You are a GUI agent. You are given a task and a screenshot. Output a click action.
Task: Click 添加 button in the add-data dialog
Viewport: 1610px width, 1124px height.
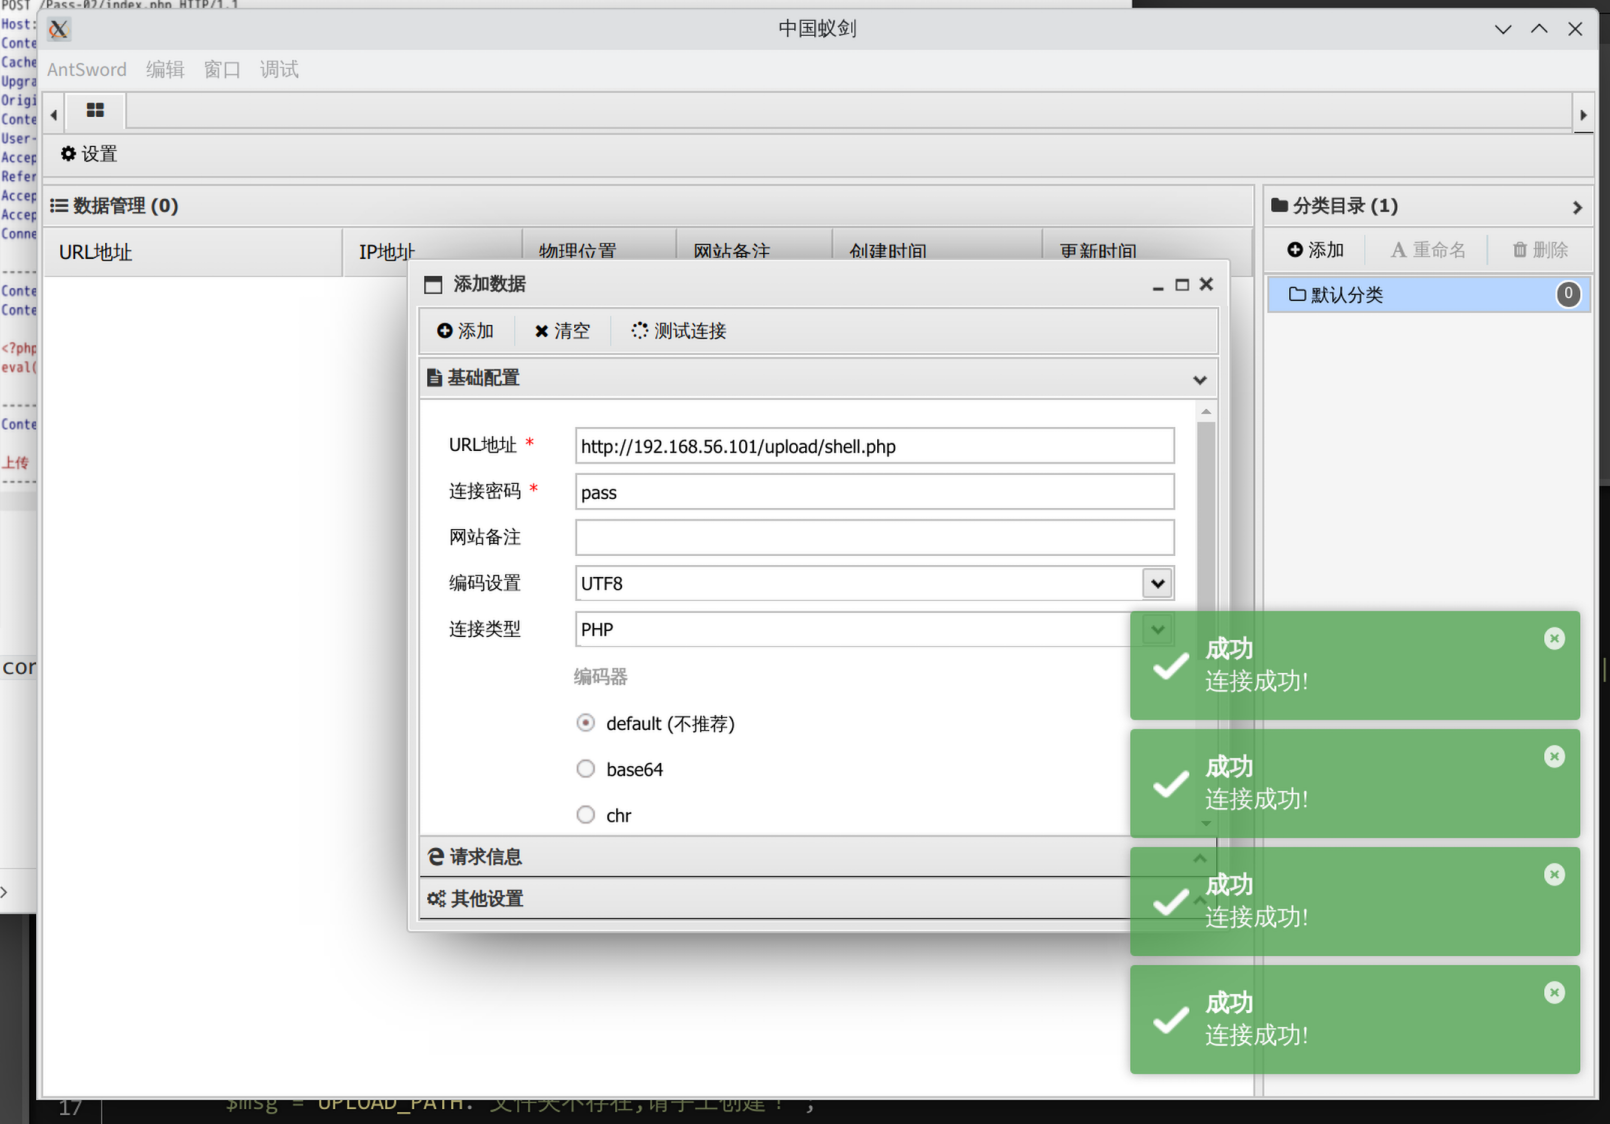465,331
